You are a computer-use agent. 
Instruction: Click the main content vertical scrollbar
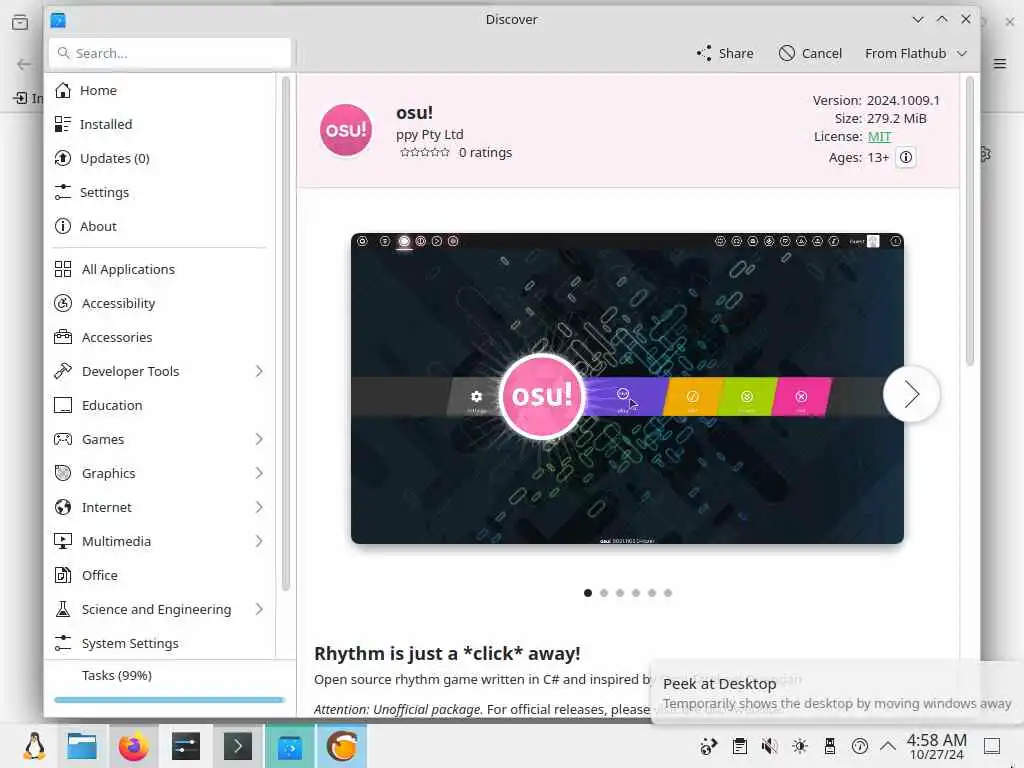969,222
